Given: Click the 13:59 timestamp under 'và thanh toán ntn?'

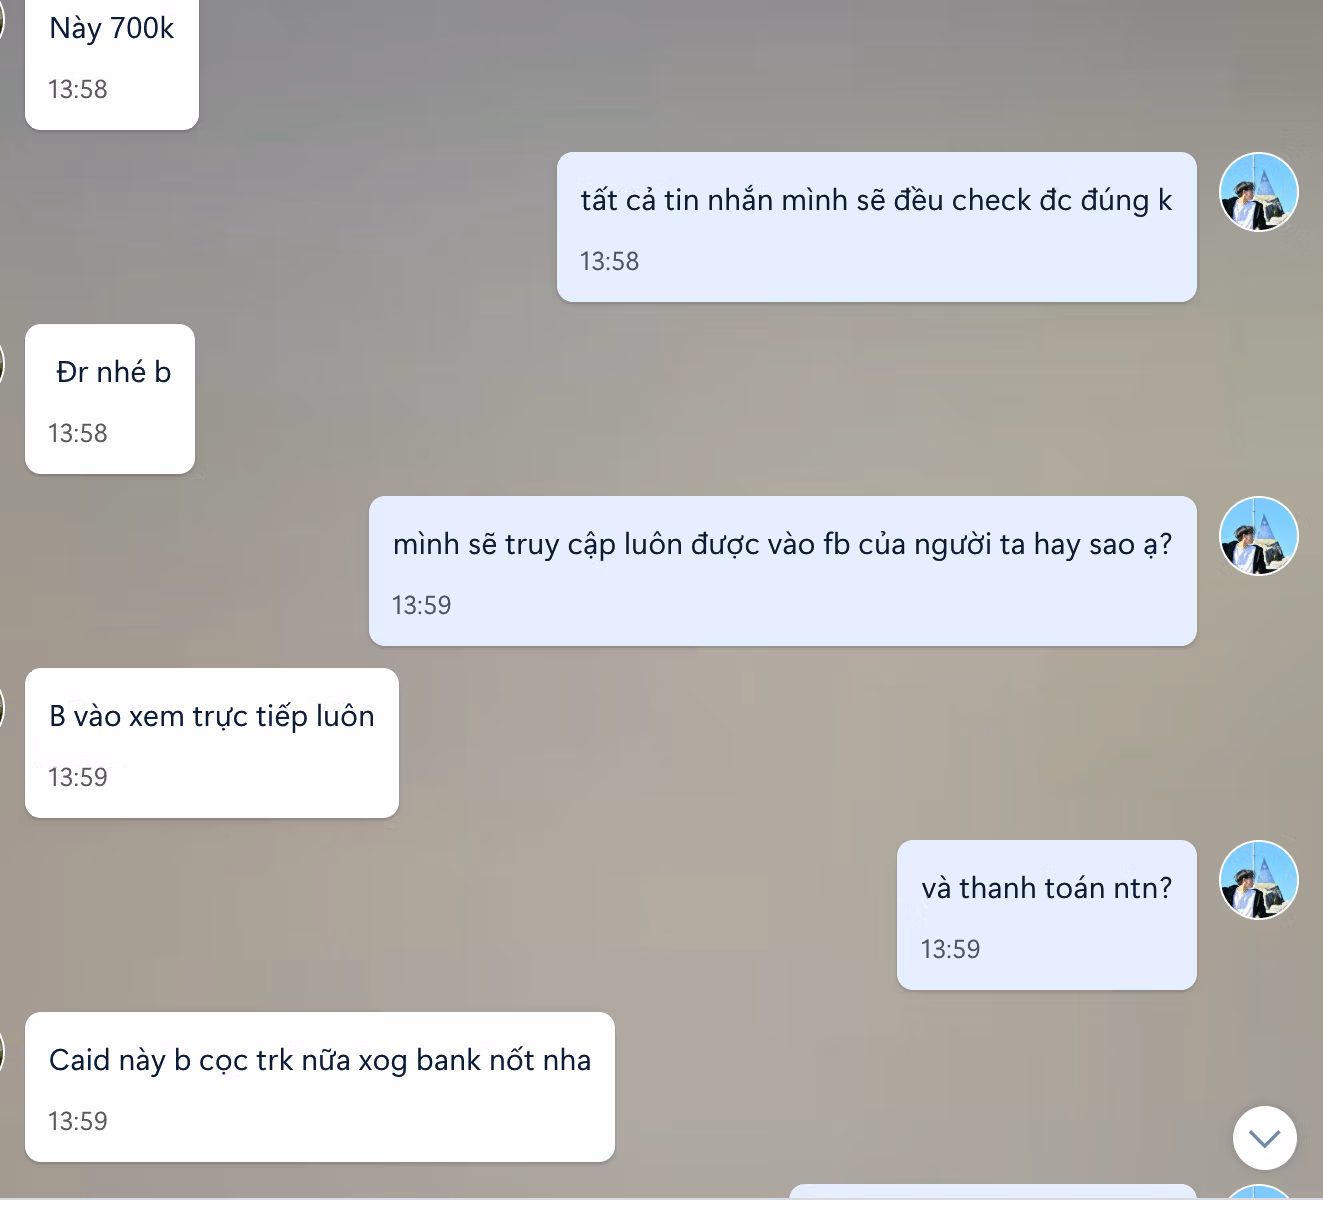Looking at the screenshot, I should (x=951, y=949).
